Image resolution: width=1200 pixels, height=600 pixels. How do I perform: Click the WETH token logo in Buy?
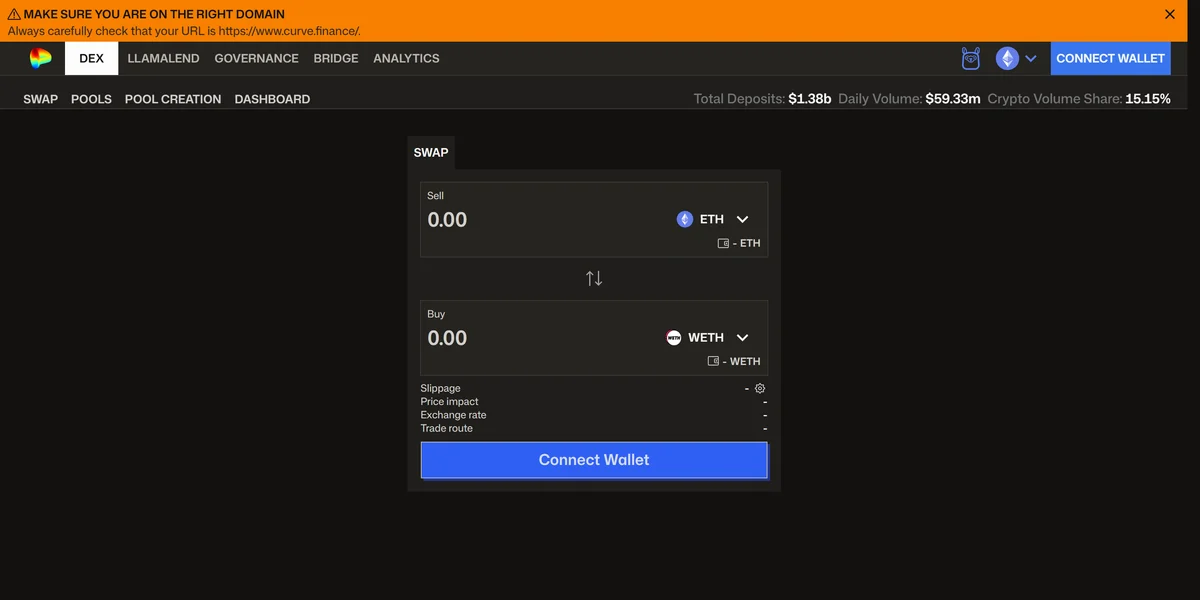click(674, 338)
